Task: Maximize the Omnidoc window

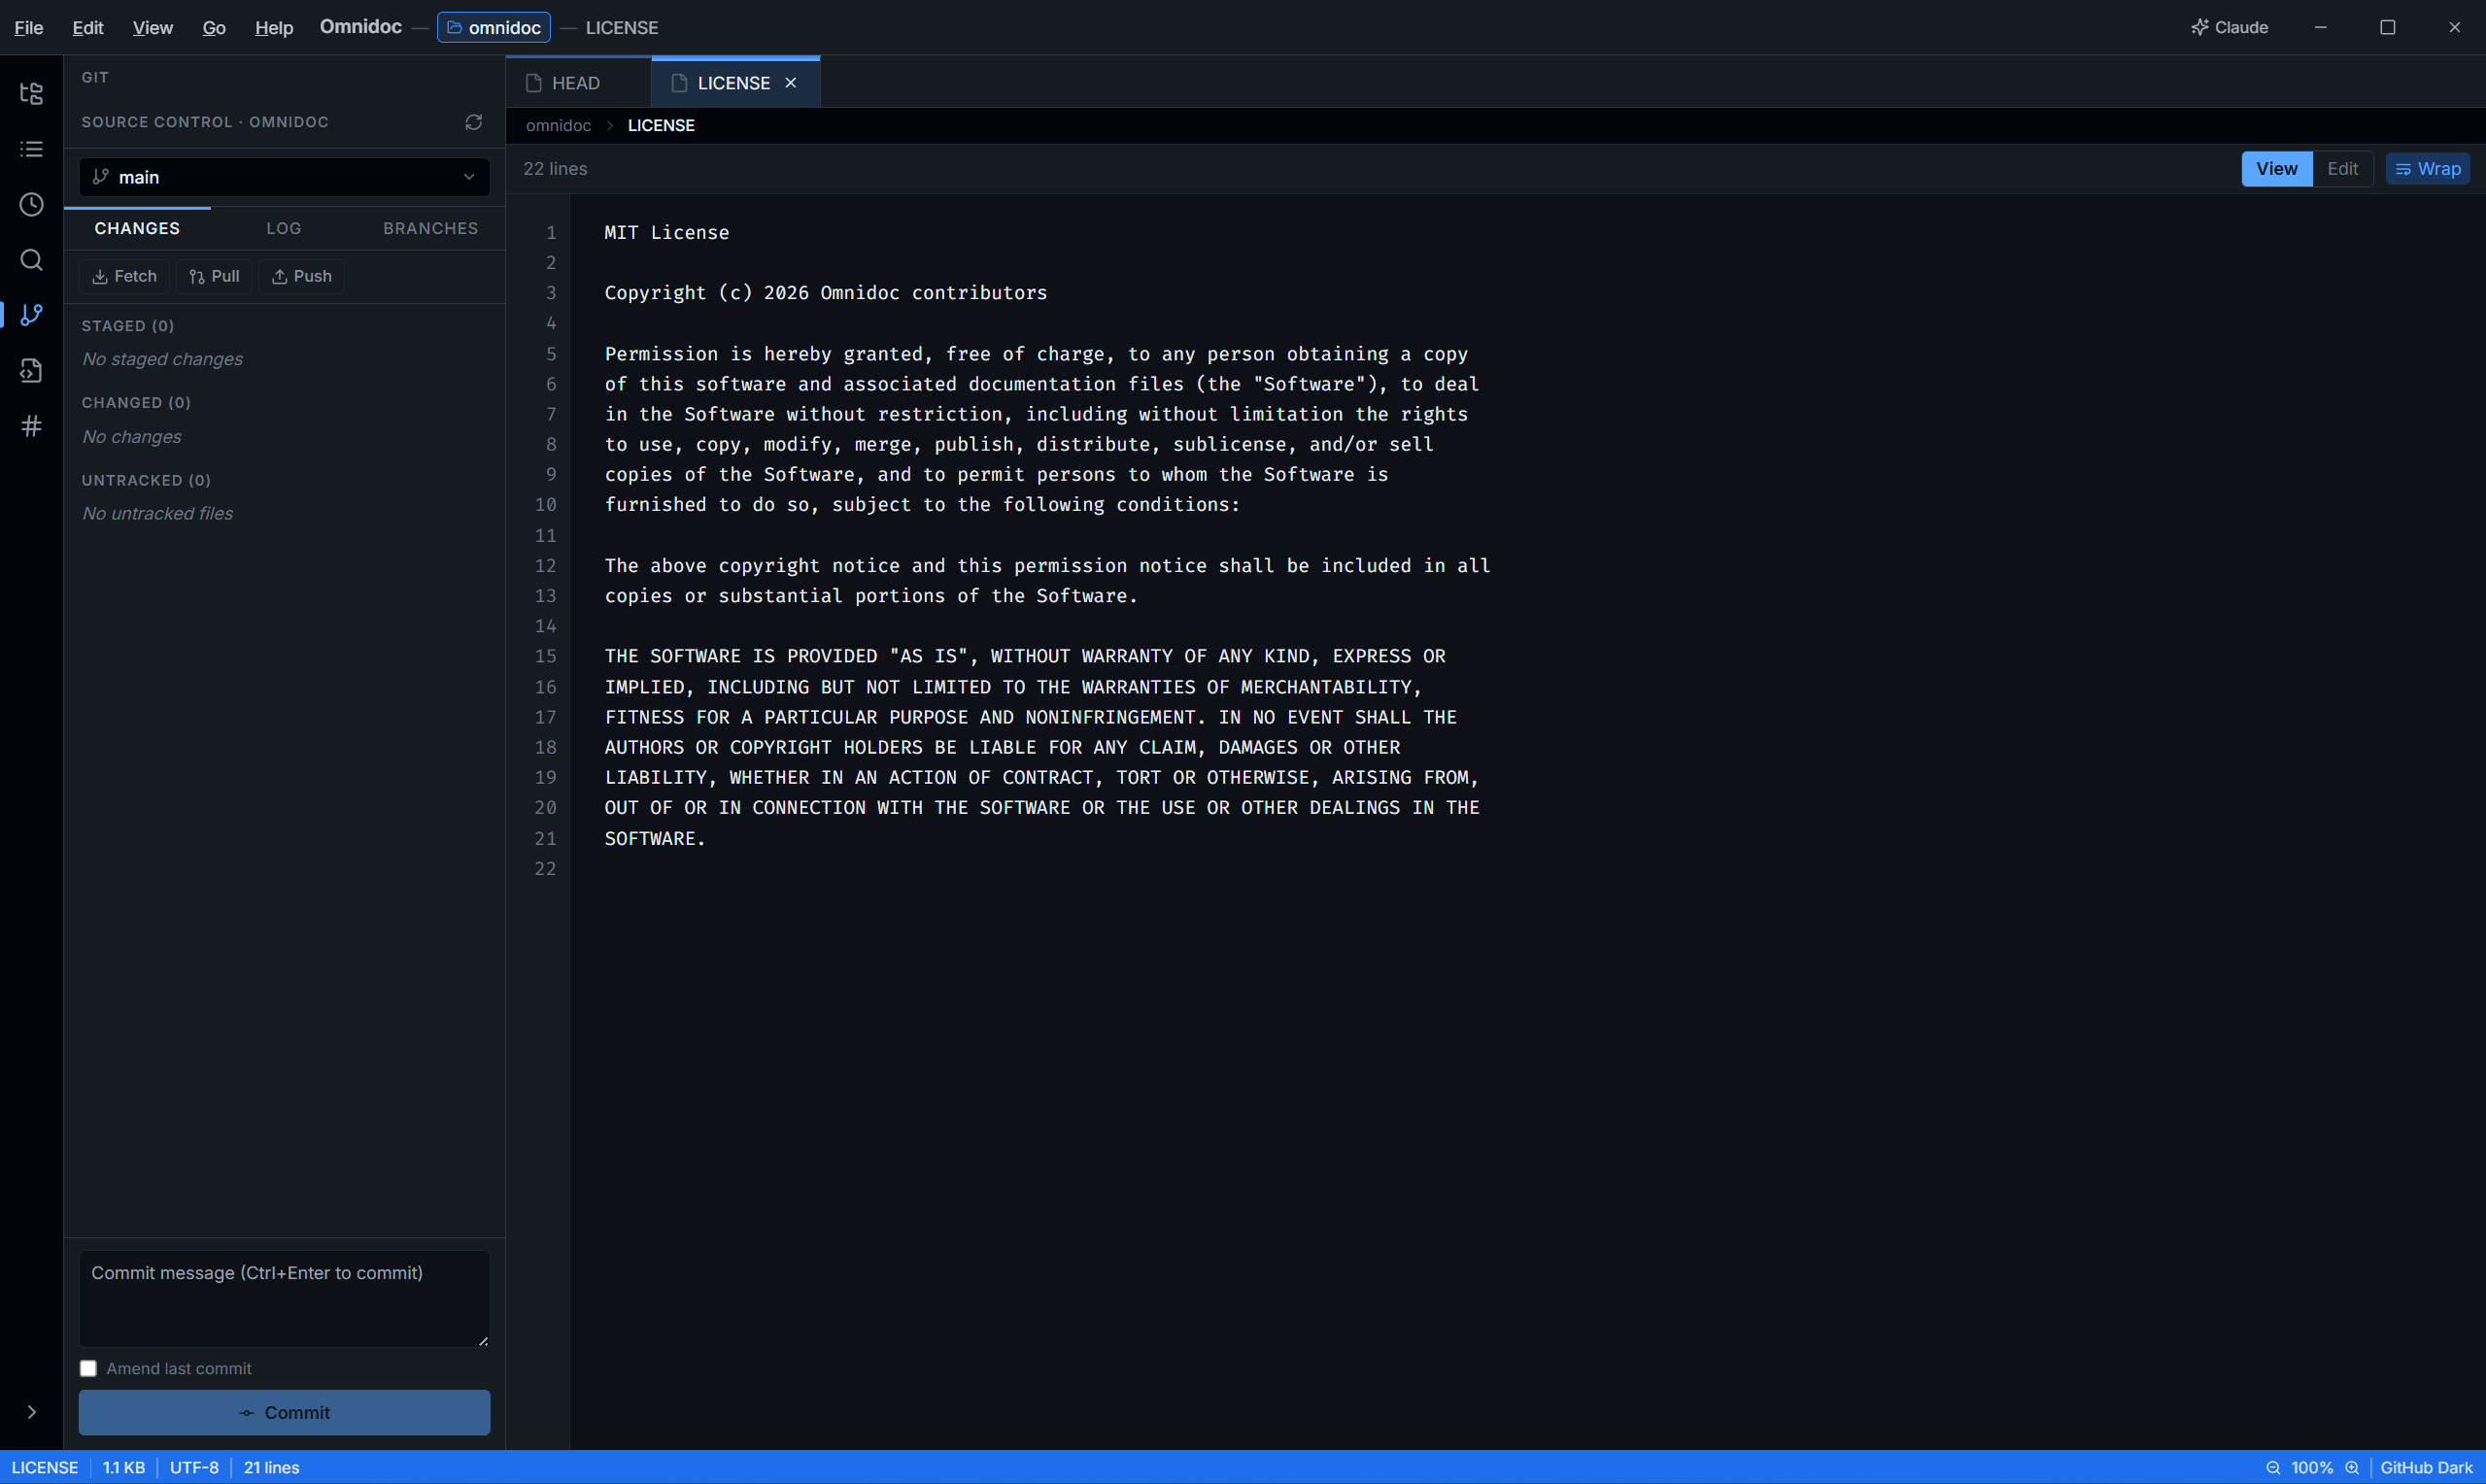Action: coord(2387,28)
